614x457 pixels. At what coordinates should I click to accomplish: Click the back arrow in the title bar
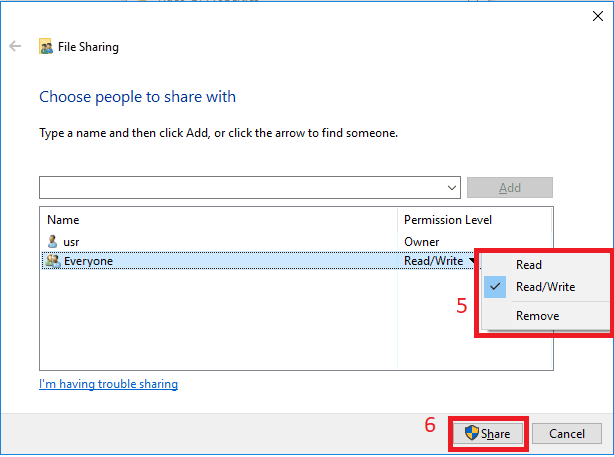coord(15,46)
